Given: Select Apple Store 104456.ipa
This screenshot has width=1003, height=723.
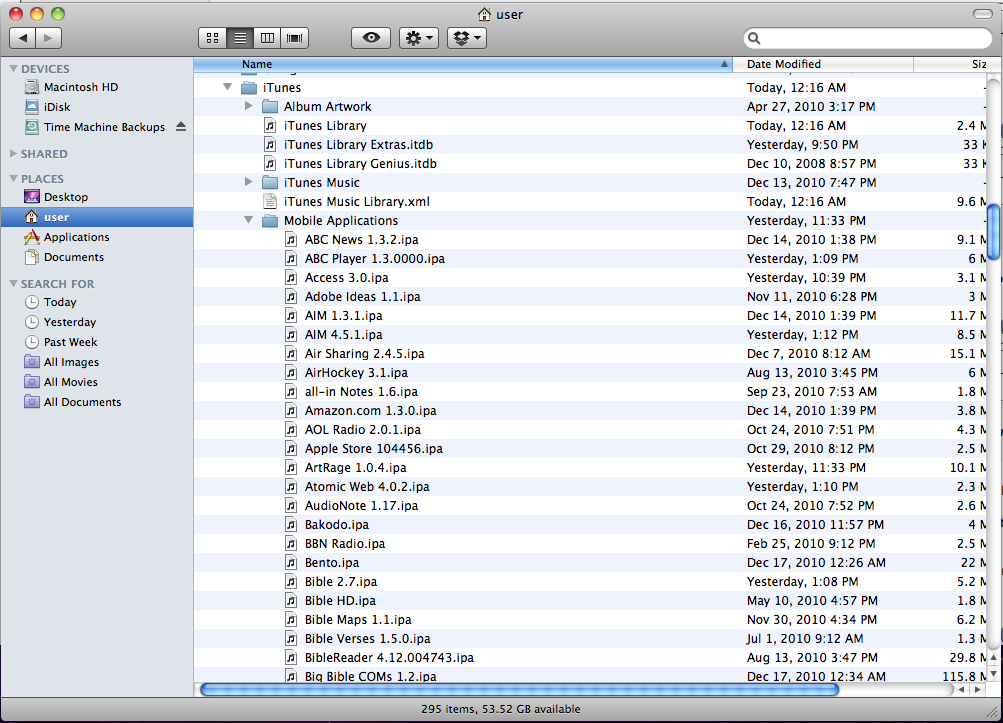Looking at the screenshot, I should click(374, 449).
